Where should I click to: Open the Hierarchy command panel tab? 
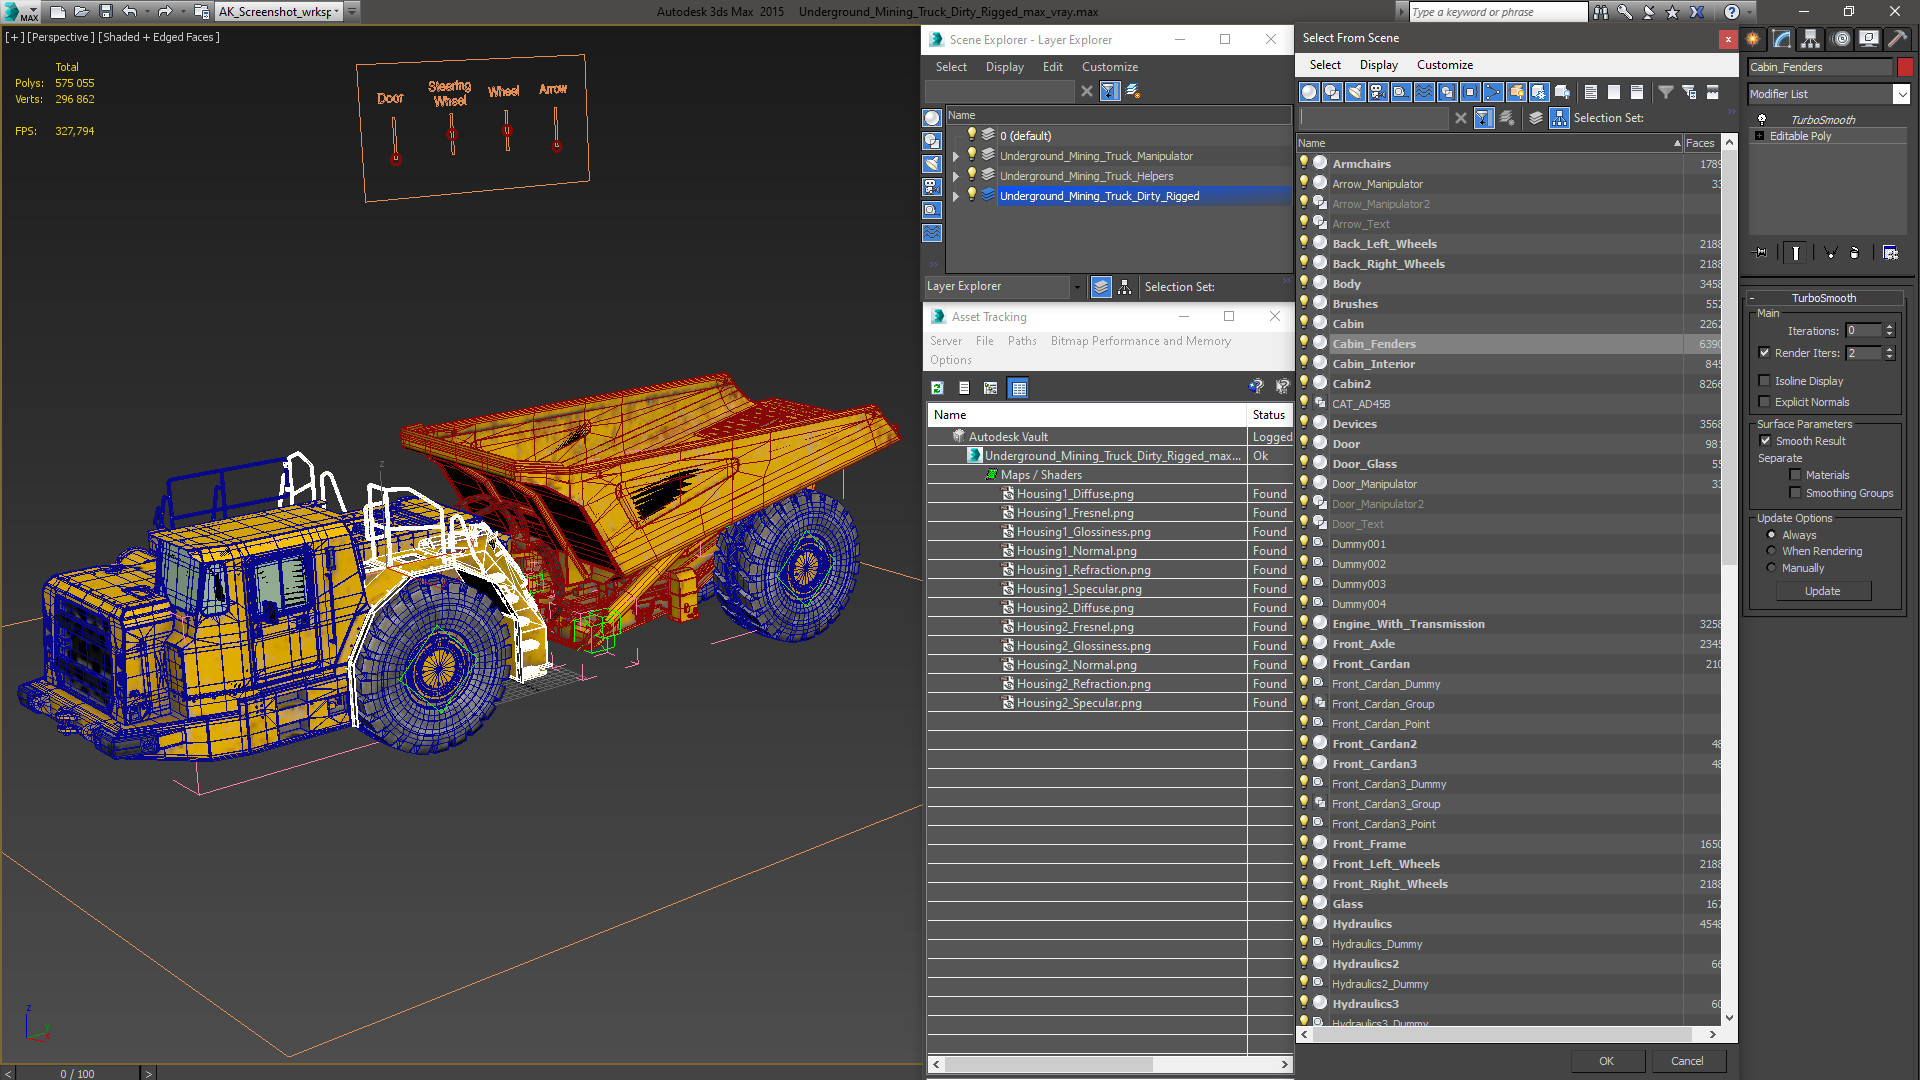[1811, 39]
